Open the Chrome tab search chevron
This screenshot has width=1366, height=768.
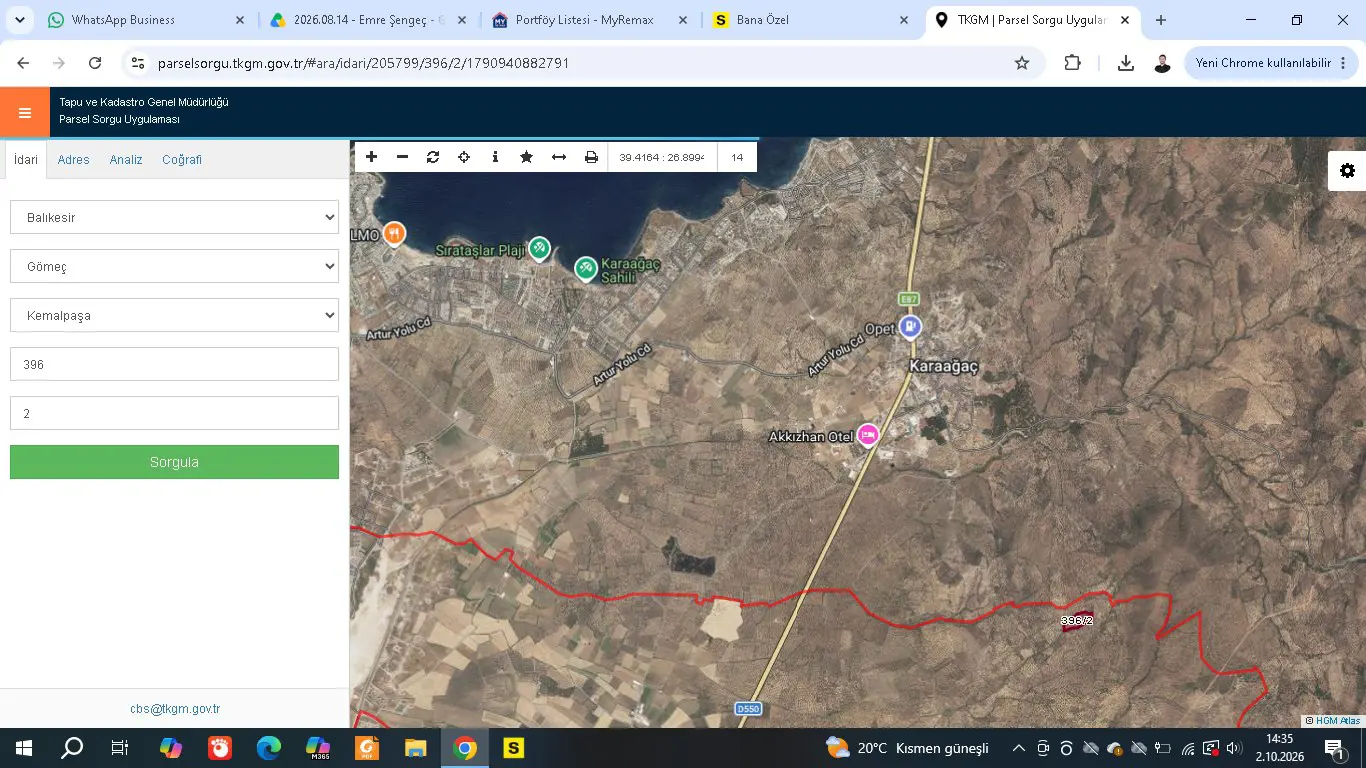pyautogui.click(x=19, y=20)
